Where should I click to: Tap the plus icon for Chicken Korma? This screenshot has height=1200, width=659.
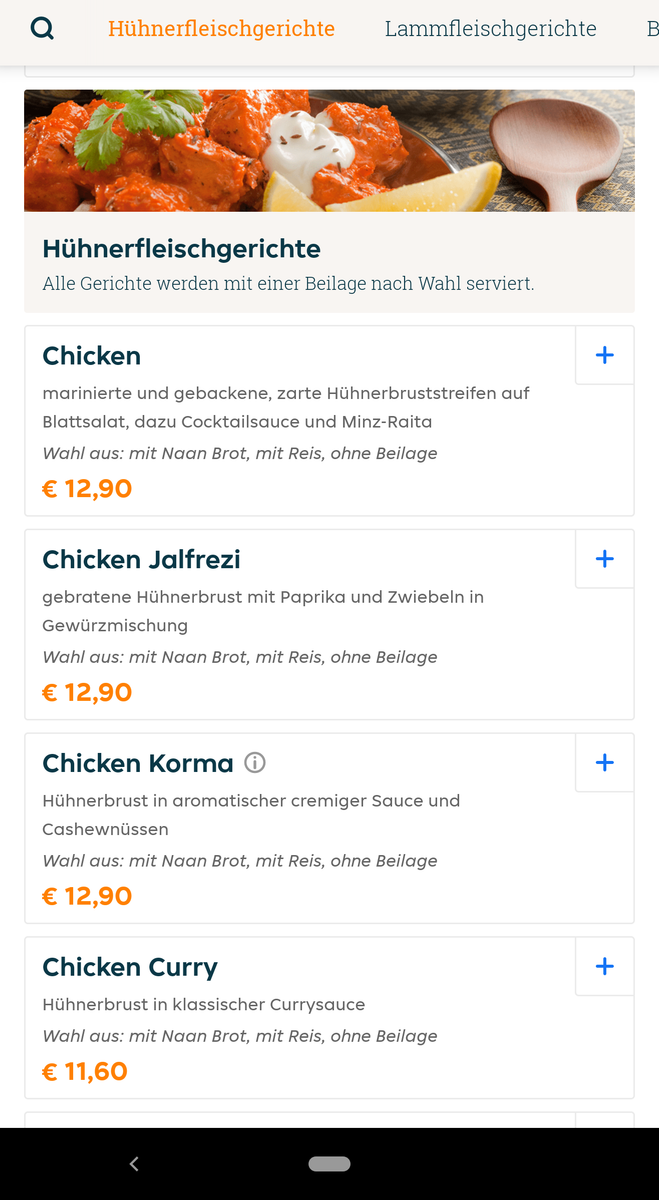pyautogui.click(x=604, y=763)
